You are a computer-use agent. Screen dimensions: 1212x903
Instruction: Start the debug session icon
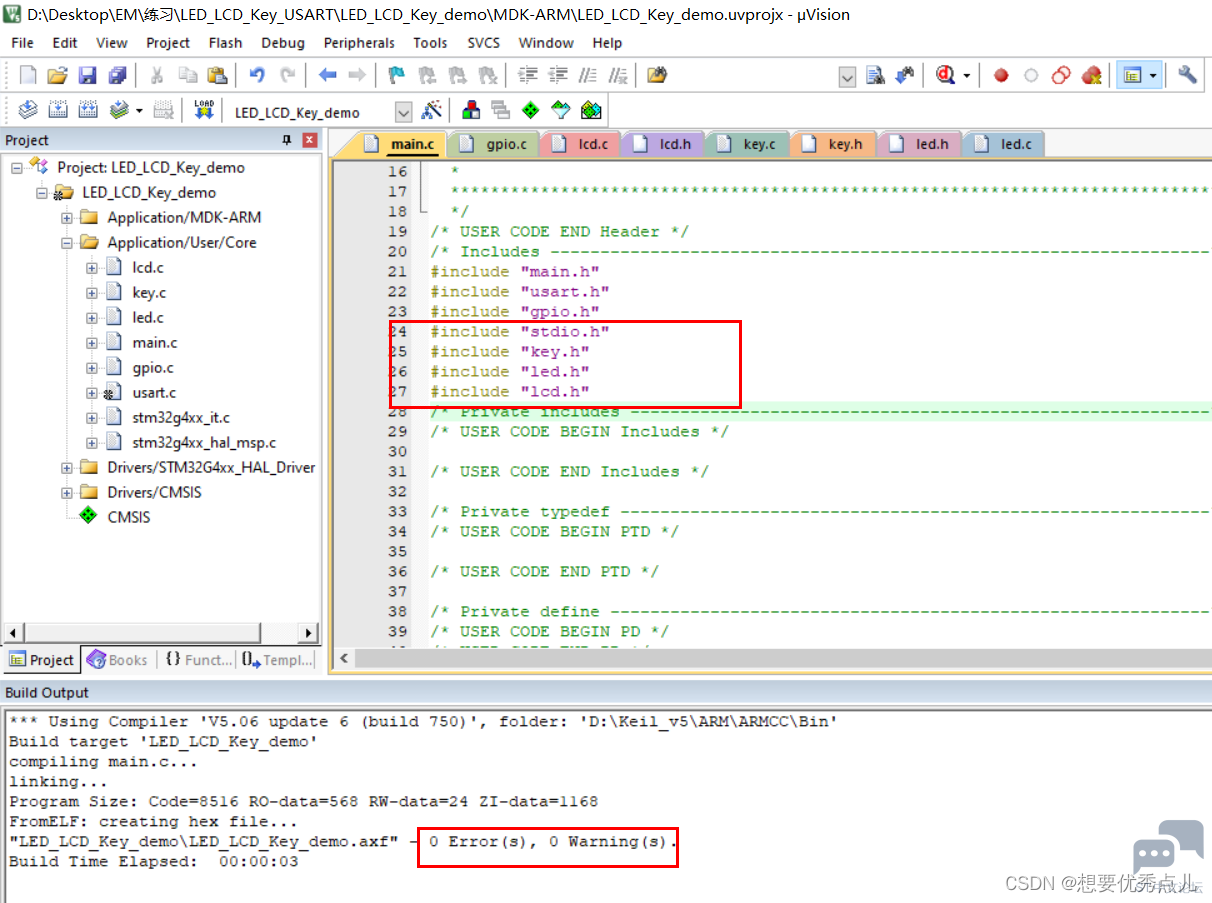946,75
